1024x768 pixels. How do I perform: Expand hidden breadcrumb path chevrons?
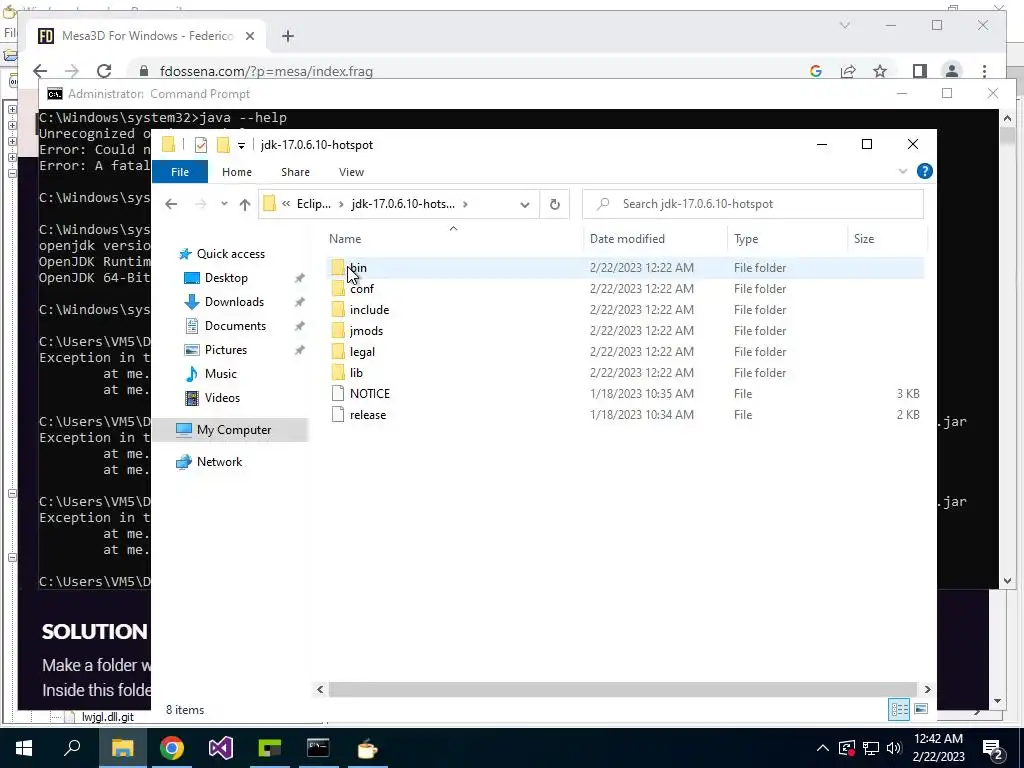286,204
